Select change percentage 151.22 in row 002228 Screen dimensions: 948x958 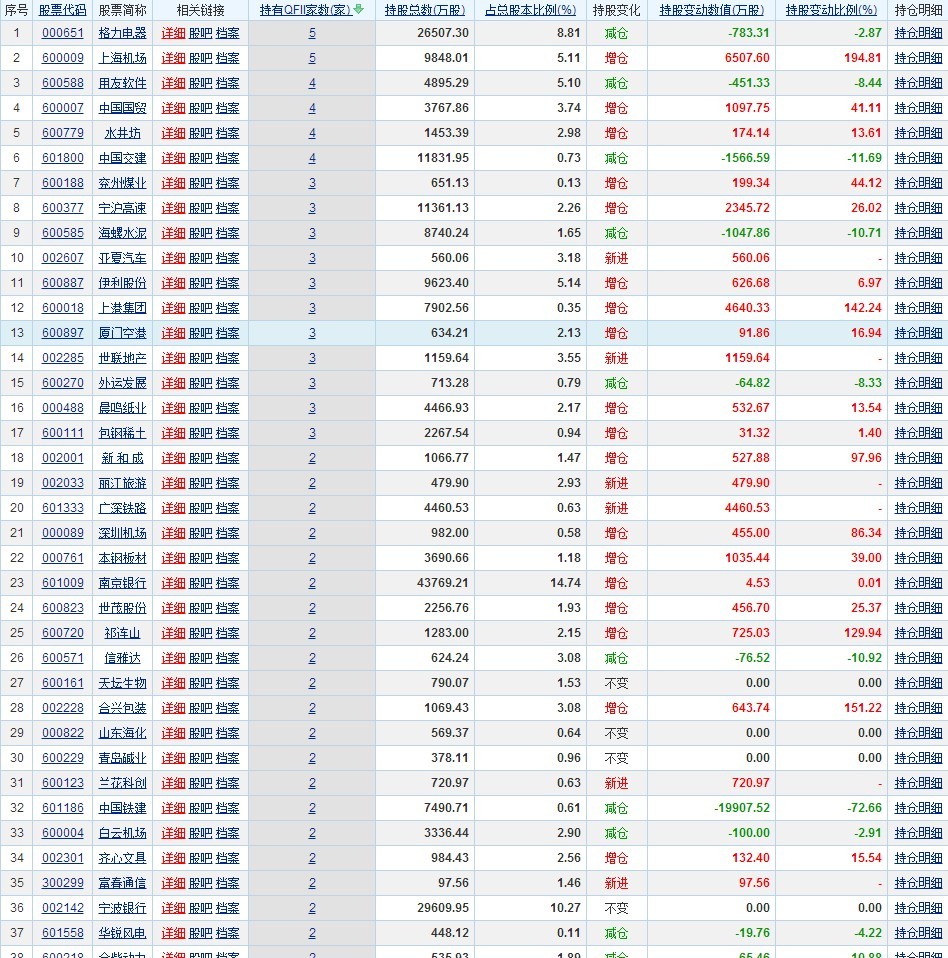coord(862,708)
